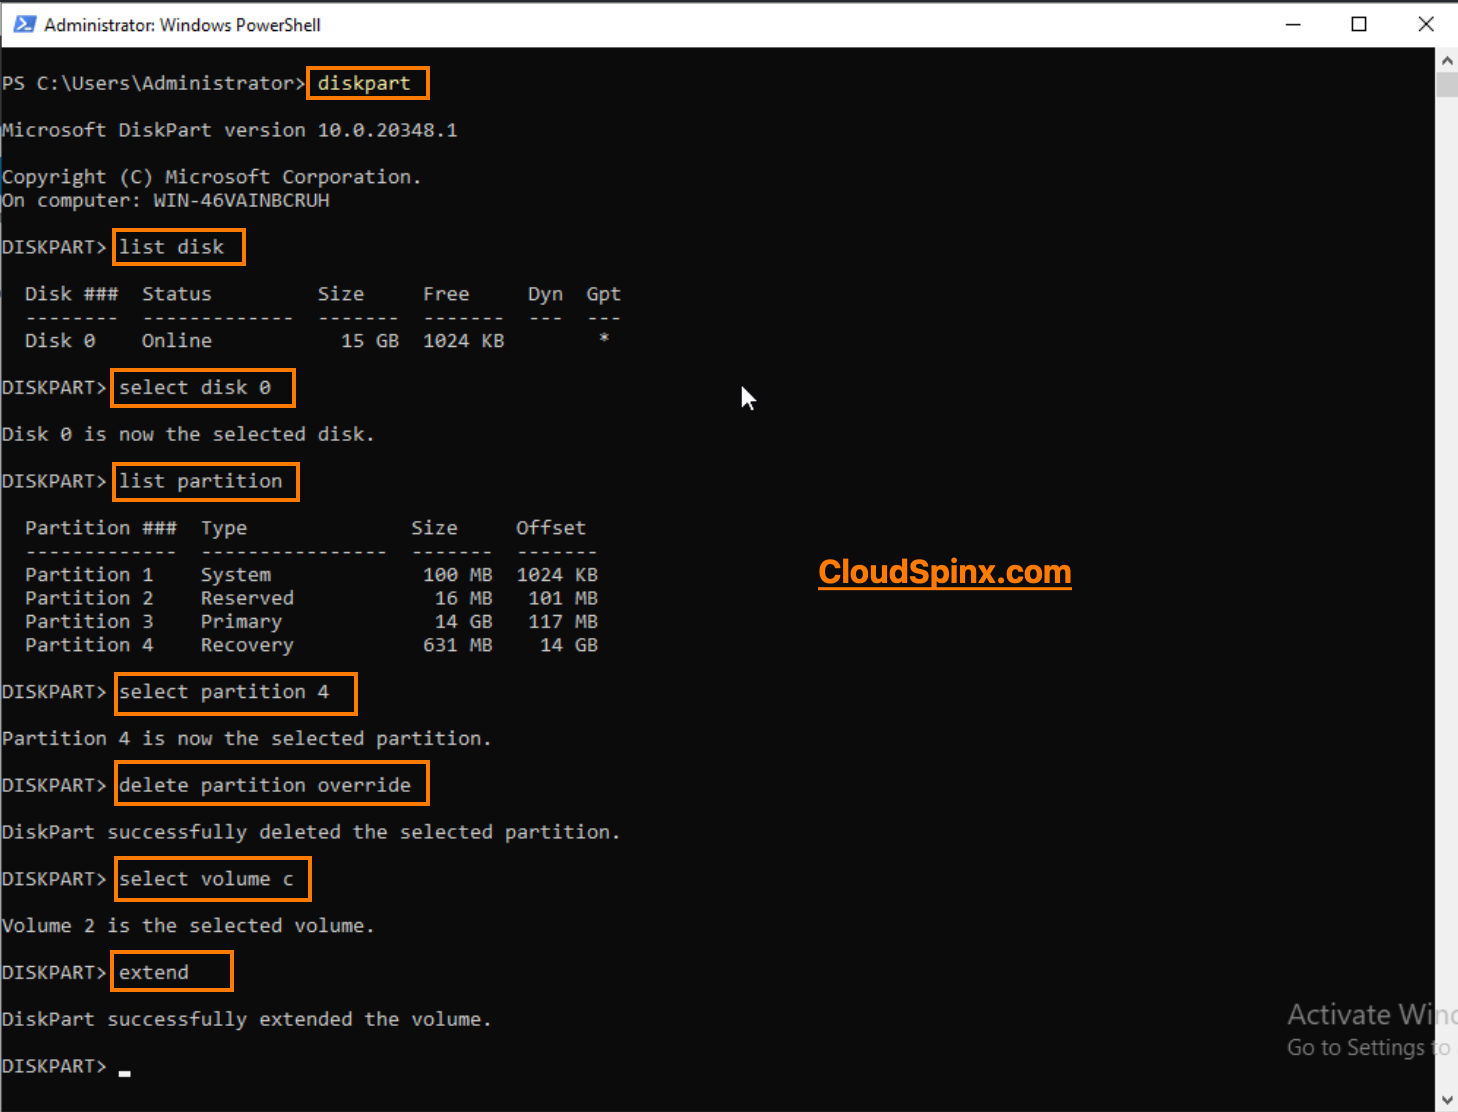The width and height of the screenshot is (1458, 1112).
Task: Click the scrollbar up arrow
Action: [1446, 60]
